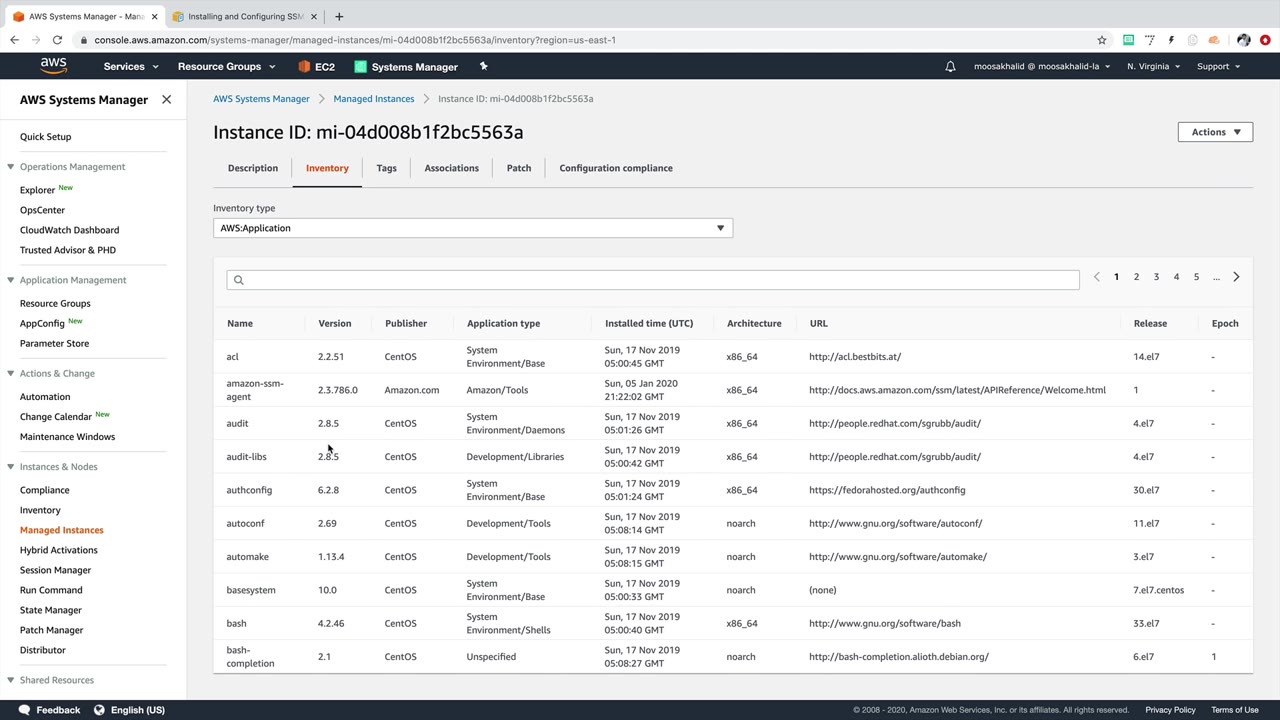1280x720 pixels.
Task: Open the Terms of Use footer link
Action: point(1235,710)
